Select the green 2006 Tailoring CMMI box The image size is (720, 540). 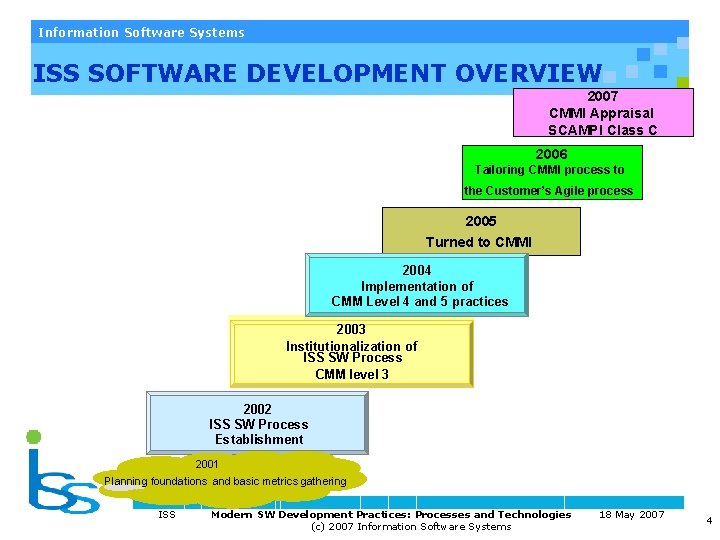552,172
